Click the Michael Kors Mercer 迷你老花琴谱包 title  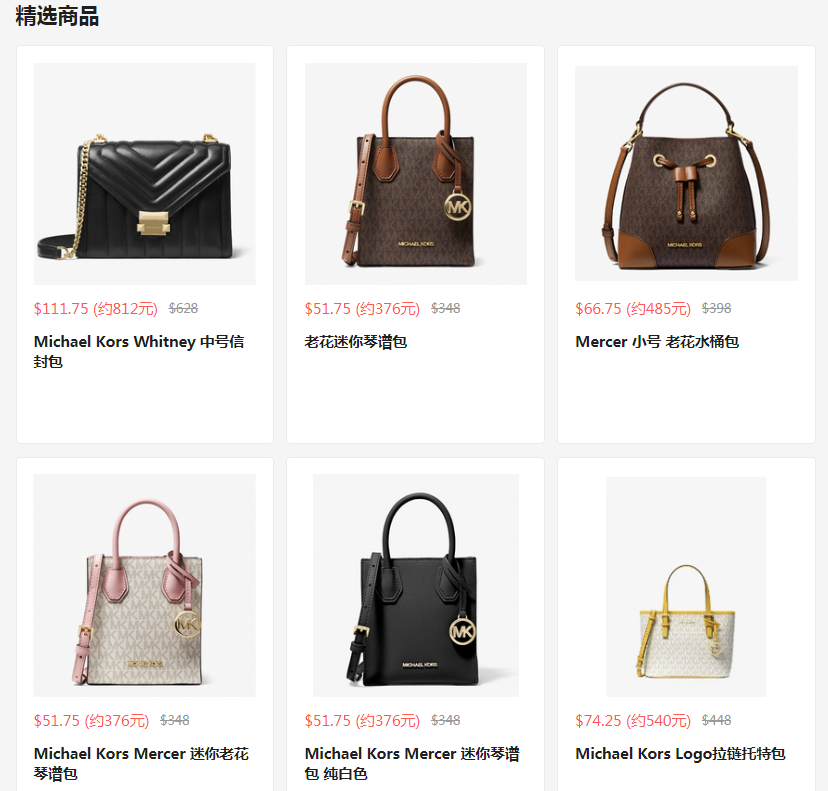tap(141, 764)
